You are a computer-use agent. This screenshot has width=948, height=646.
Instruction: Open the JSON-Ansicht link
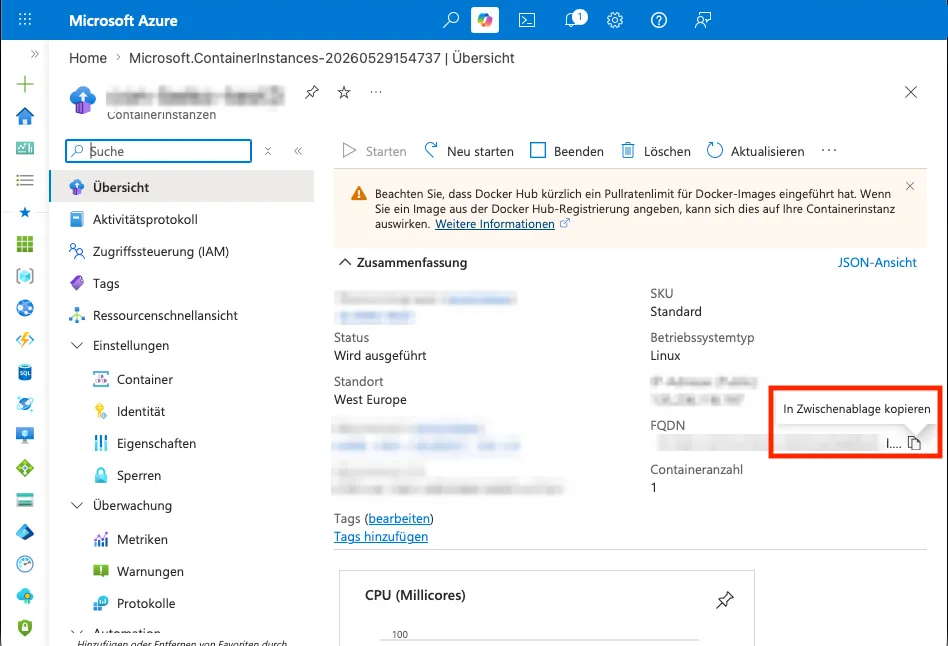click(x=877, y=263)
